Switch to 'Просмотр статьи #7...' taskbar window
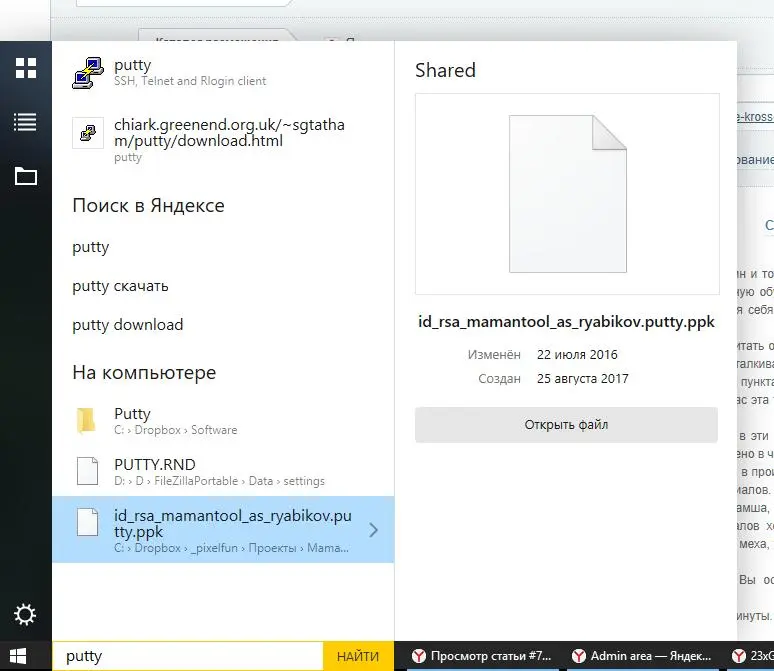Screen dimensions: 774x671 (x=481, y=656)
